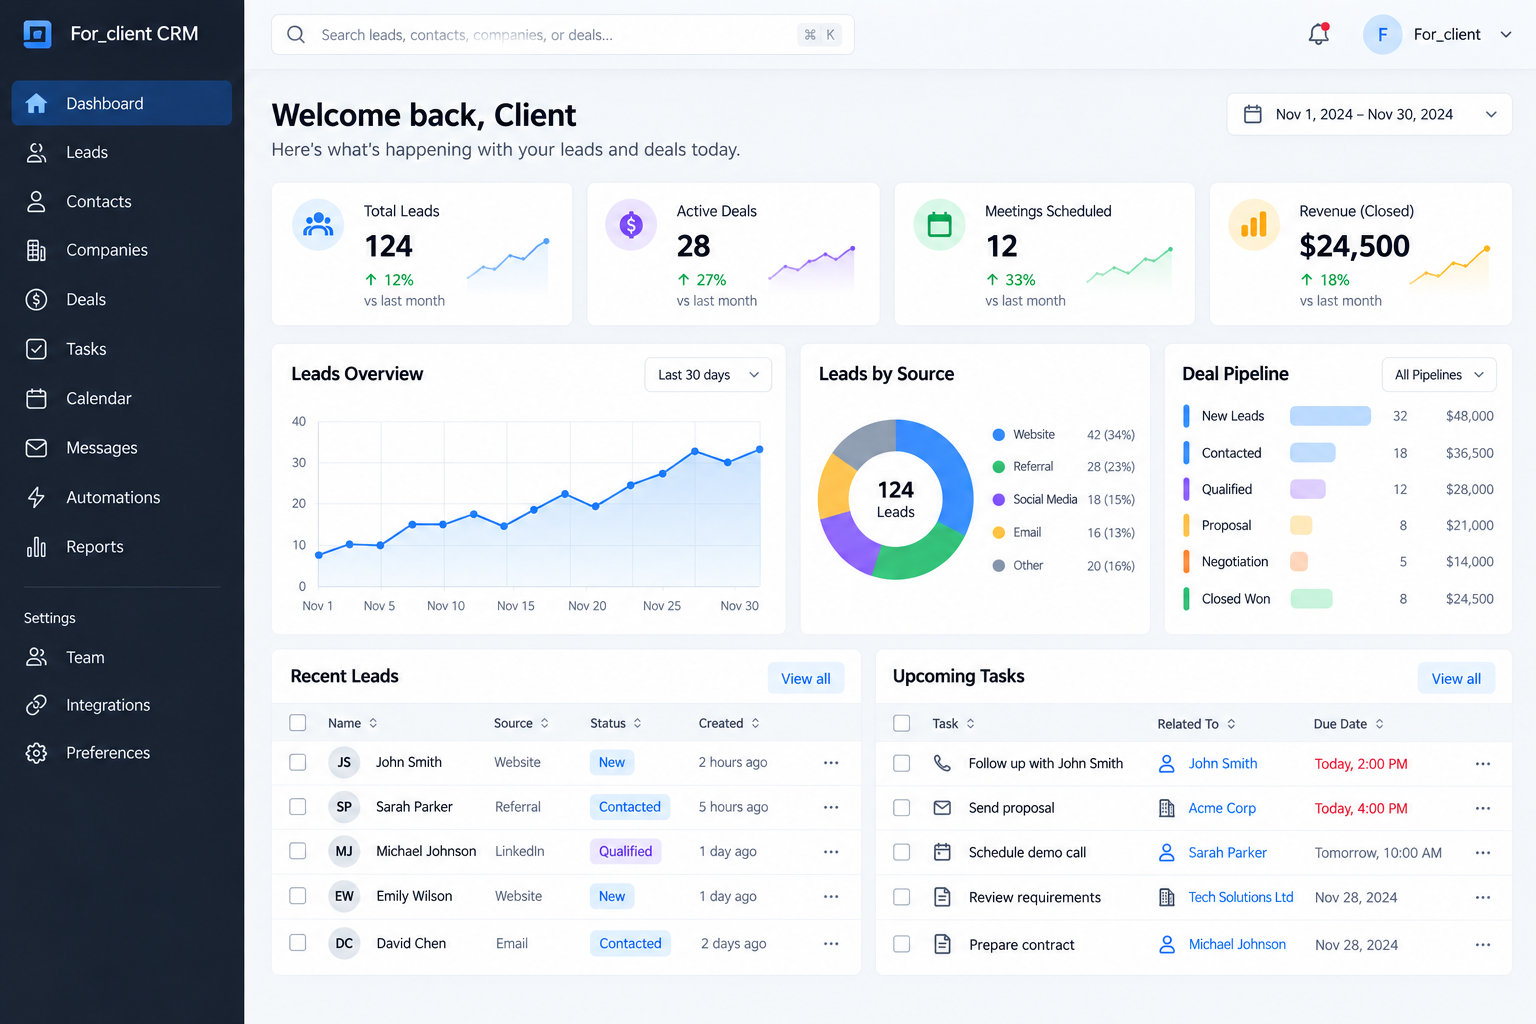
Task: Open the All Pipelines dropdown
Action: coord(1439,375)
